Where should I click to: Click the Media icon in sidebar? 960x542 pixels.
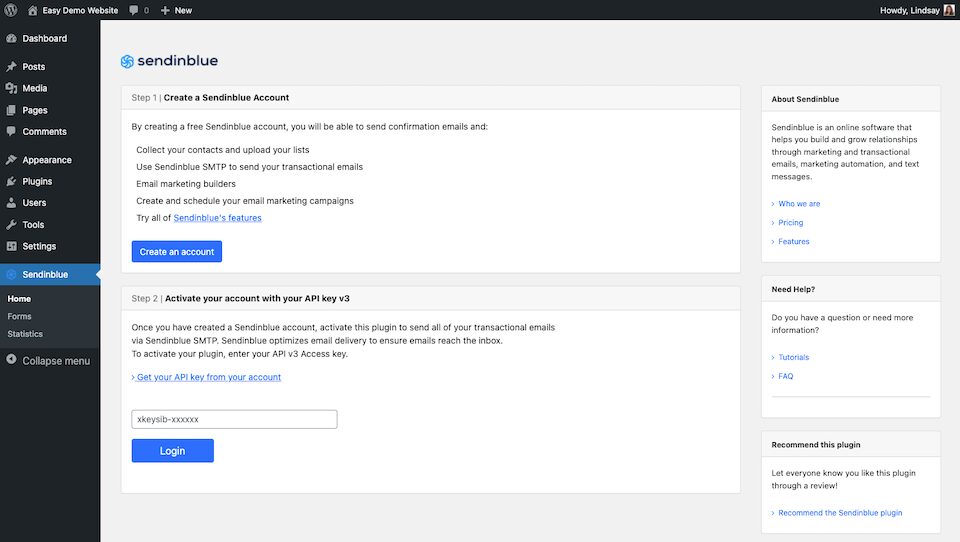[11, 88]
